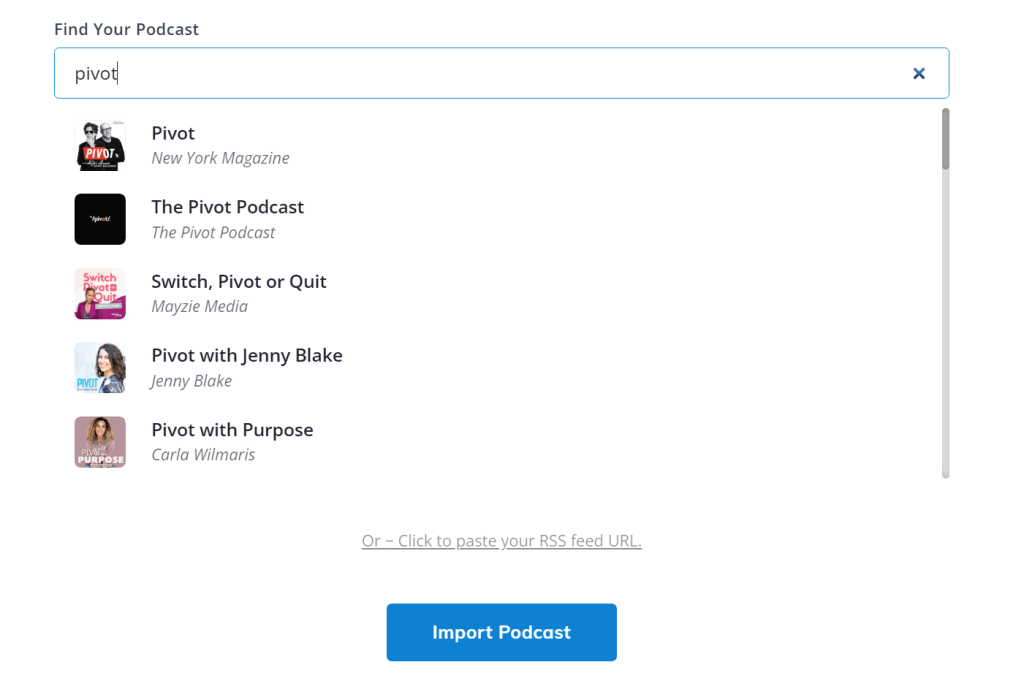Click Pivot with Jenny Blake cover image

point(100,367)
